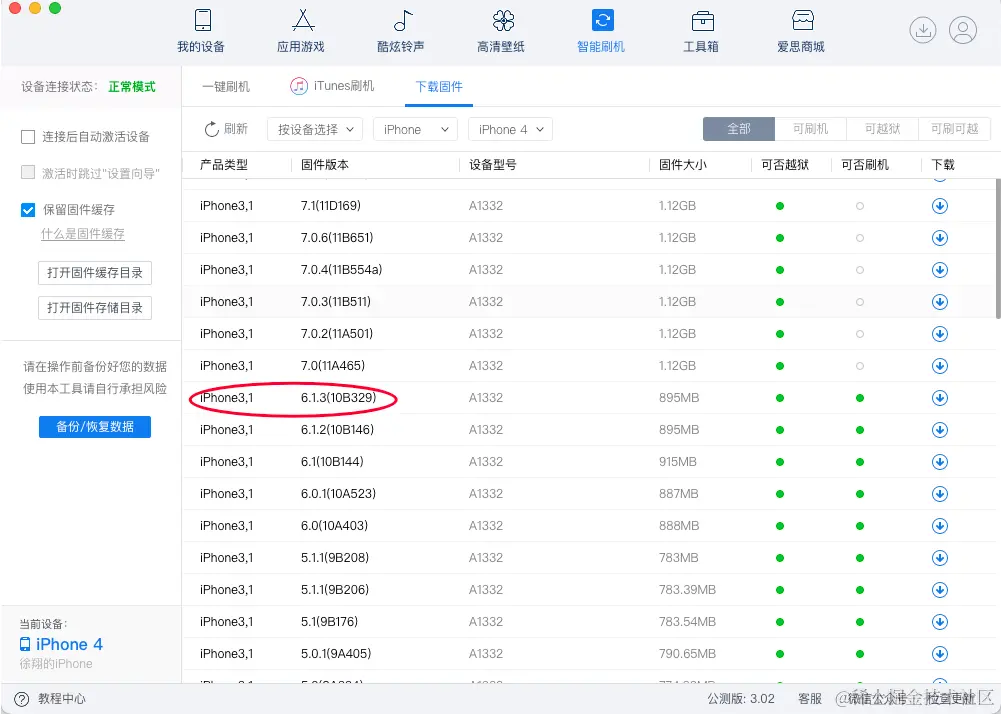Visit the 爱思商城 store
1001x714 pixels.
pos(801,31)
